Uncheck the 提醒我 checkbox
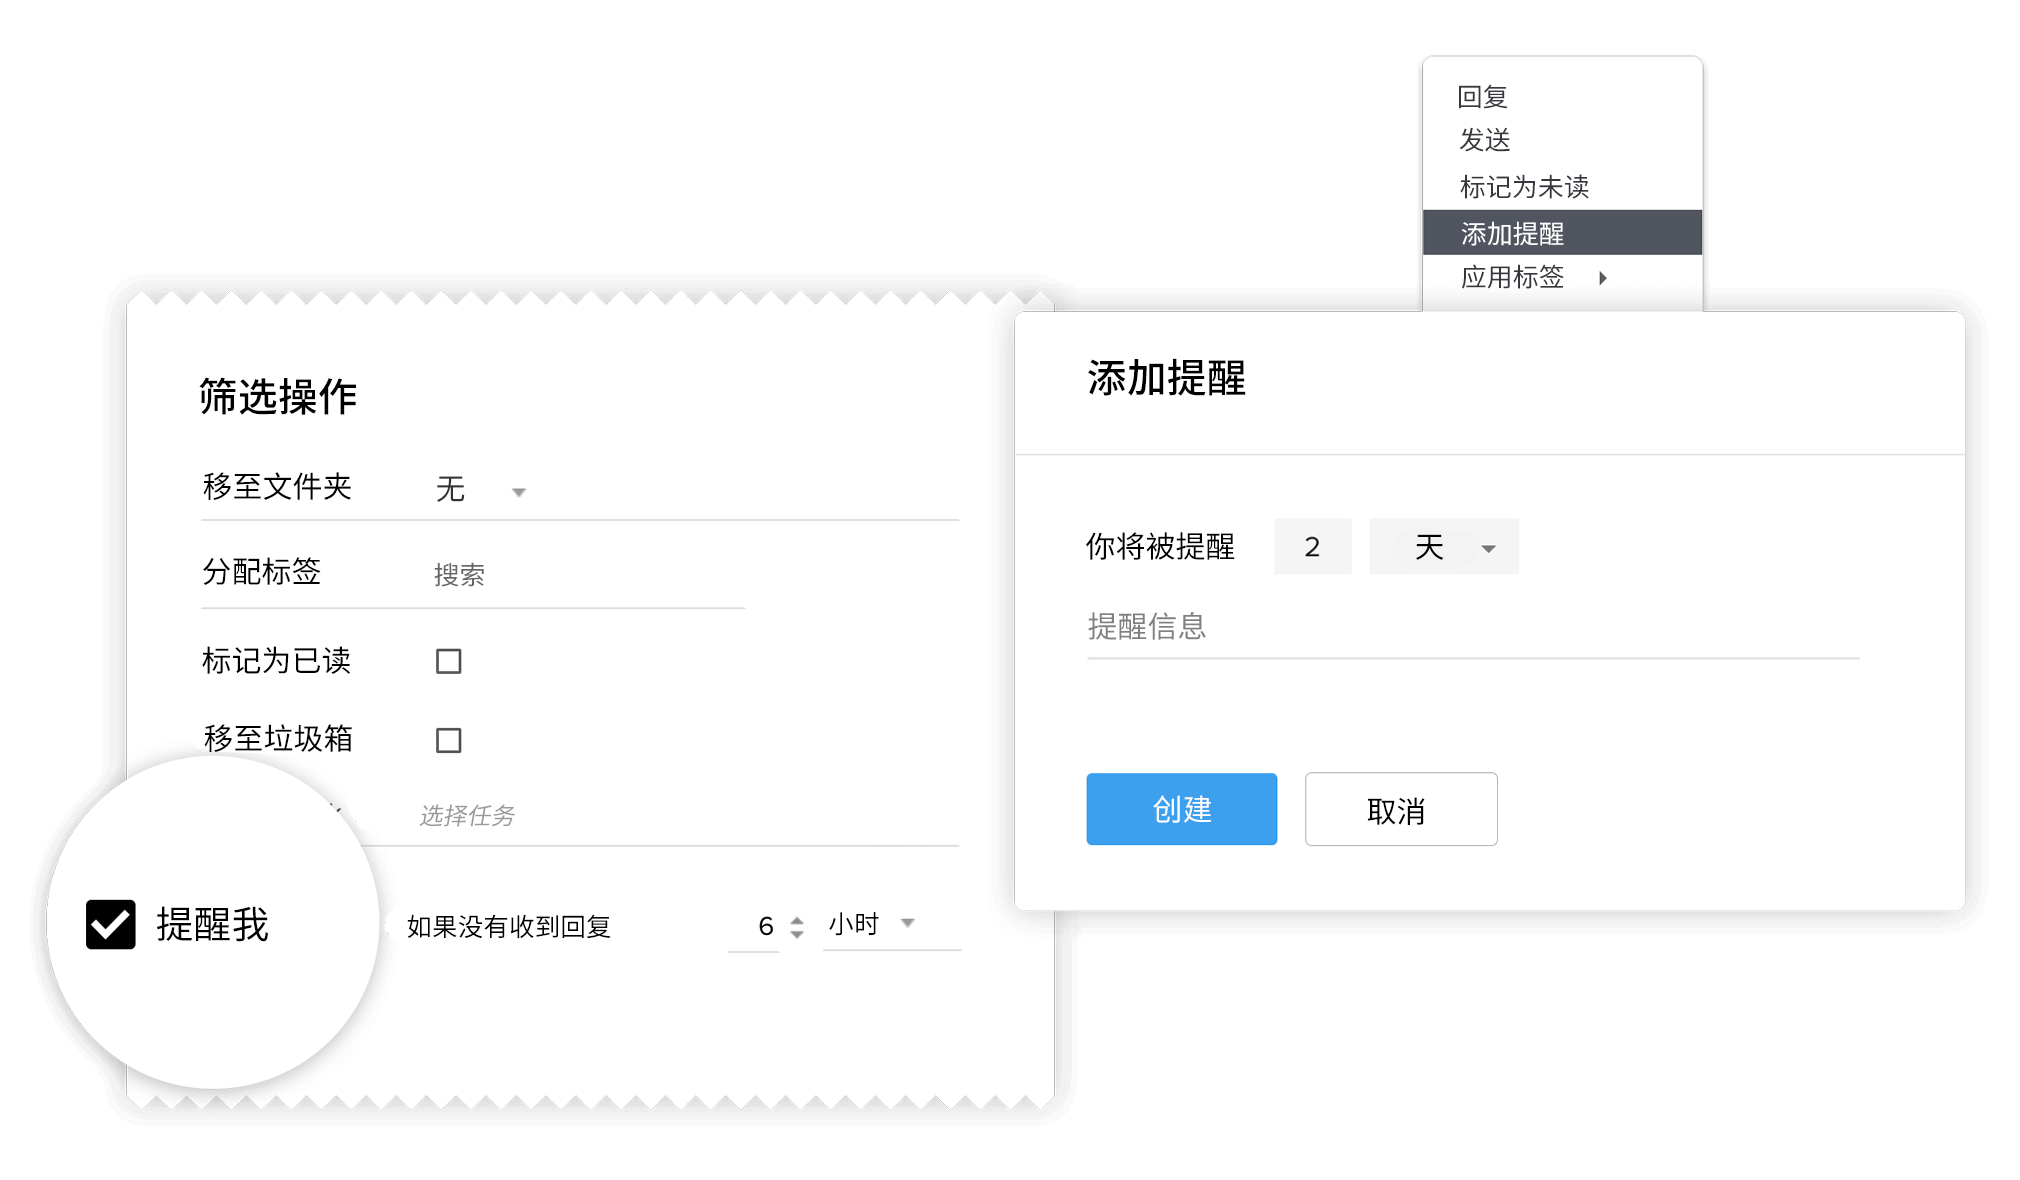This screenshot has height=1180, width=2020. pos(111,924)
